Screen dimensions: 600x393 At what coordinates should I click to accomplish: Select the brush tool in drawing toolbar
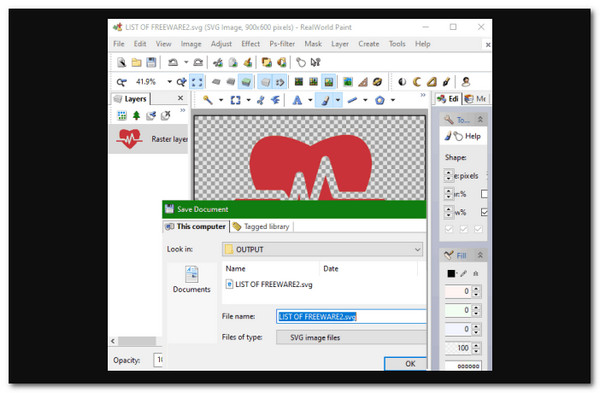325,100
